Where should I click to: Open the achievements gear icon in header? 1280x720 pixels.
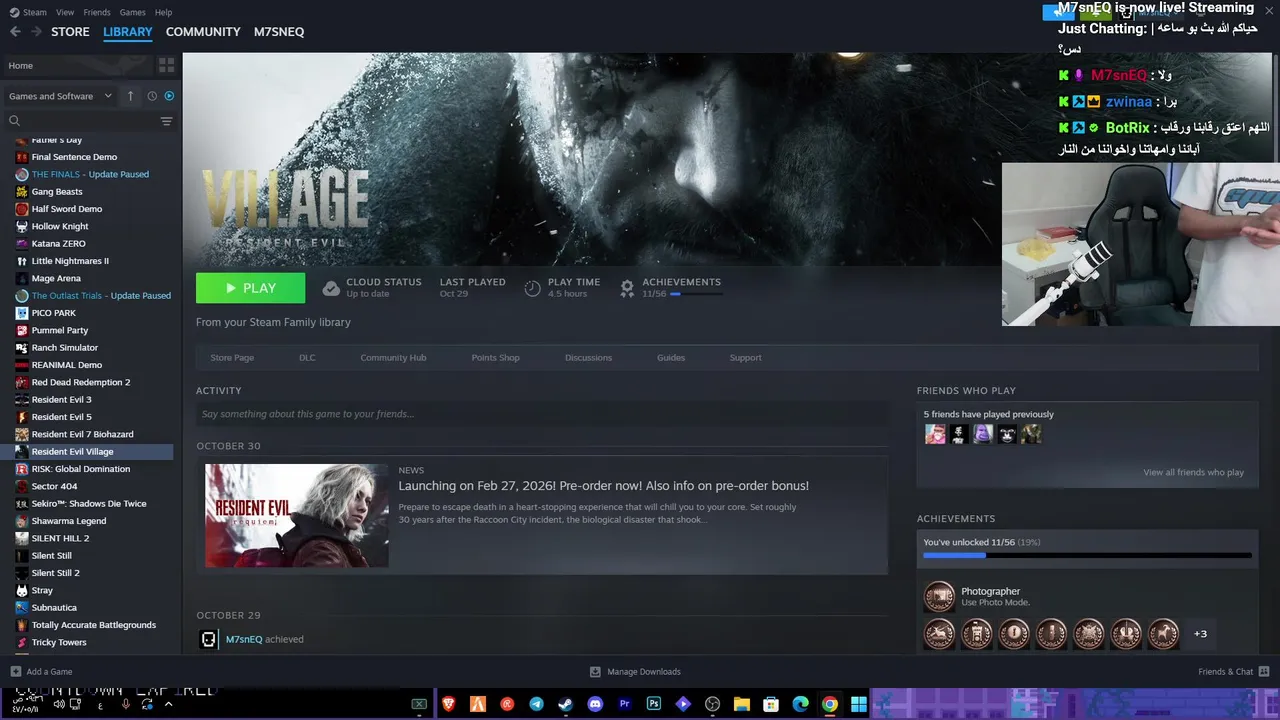pos(627,288)
